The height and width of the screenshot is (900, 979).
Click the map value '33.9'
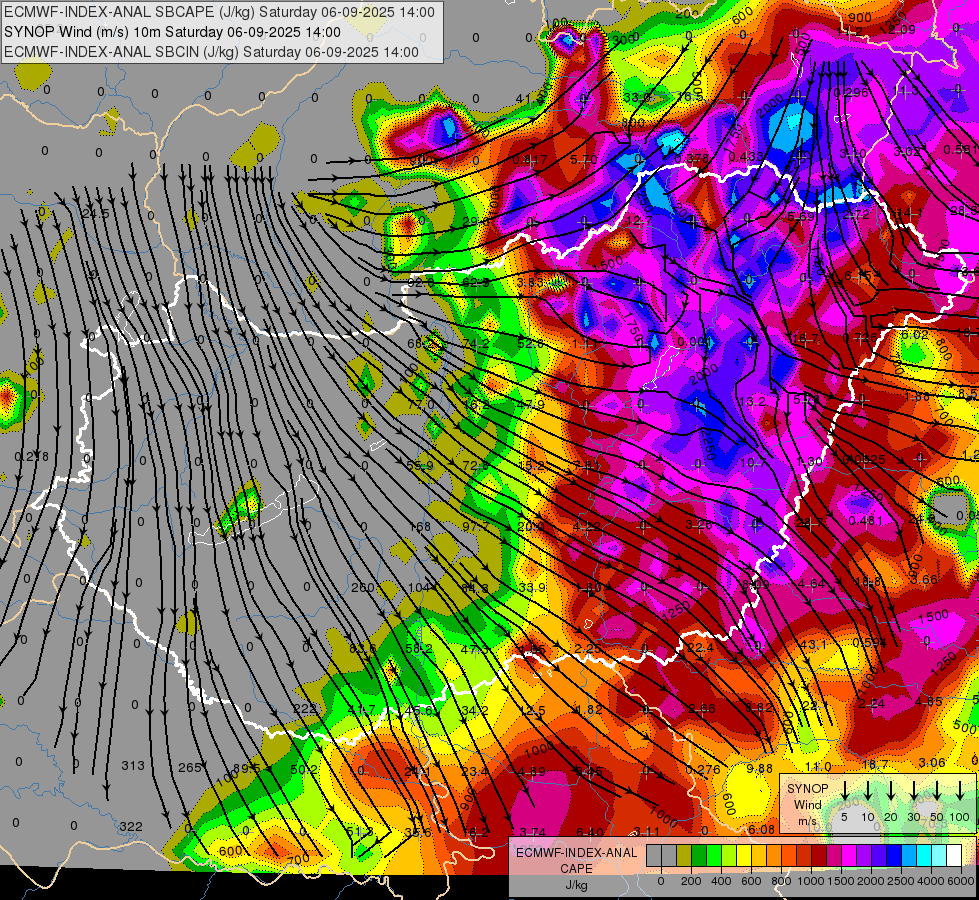point(531,588)
